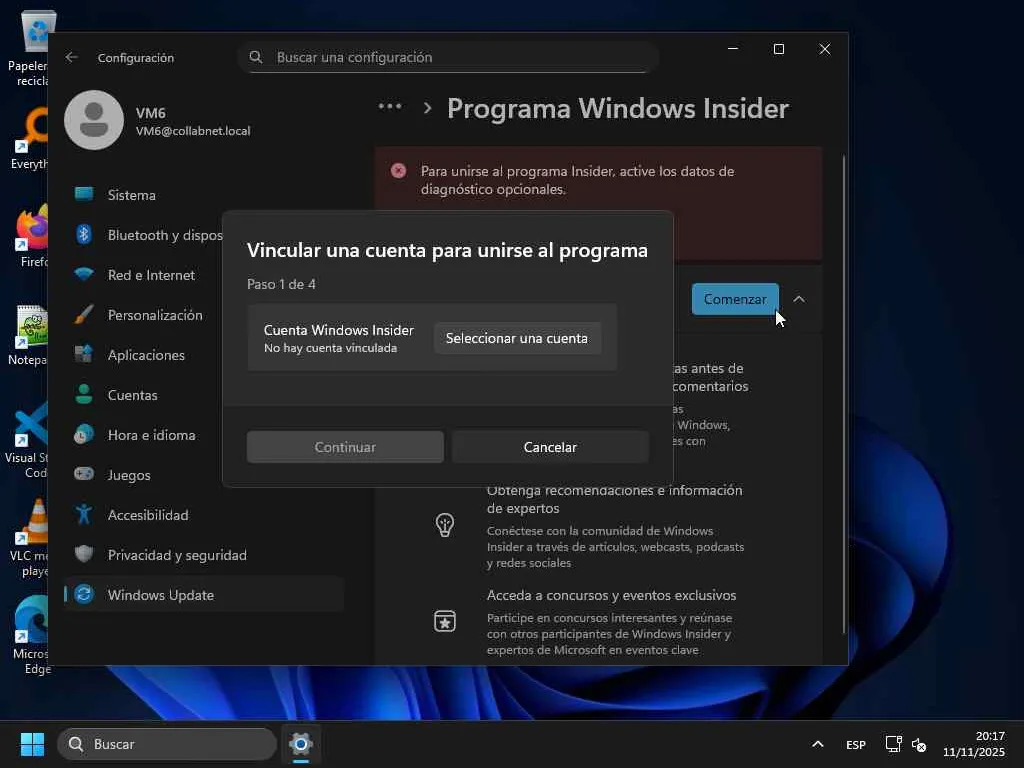Click the Programa Windows Insider title
Screen dimensions: 1024x768
click(x=618, y=108)
